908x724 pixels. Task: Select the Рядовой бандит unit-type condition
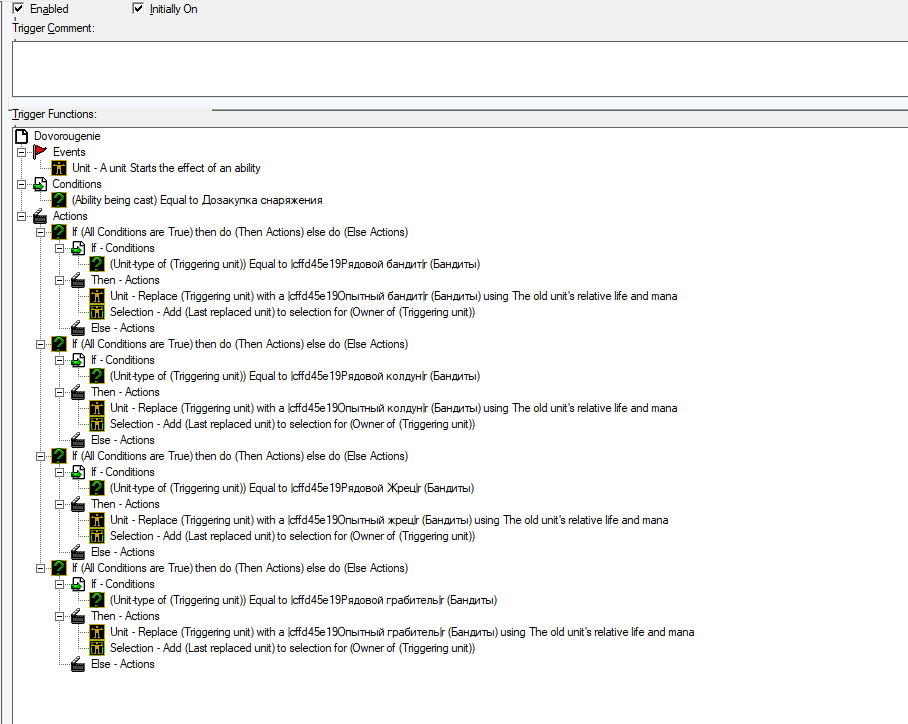click(x=295, y=264)
